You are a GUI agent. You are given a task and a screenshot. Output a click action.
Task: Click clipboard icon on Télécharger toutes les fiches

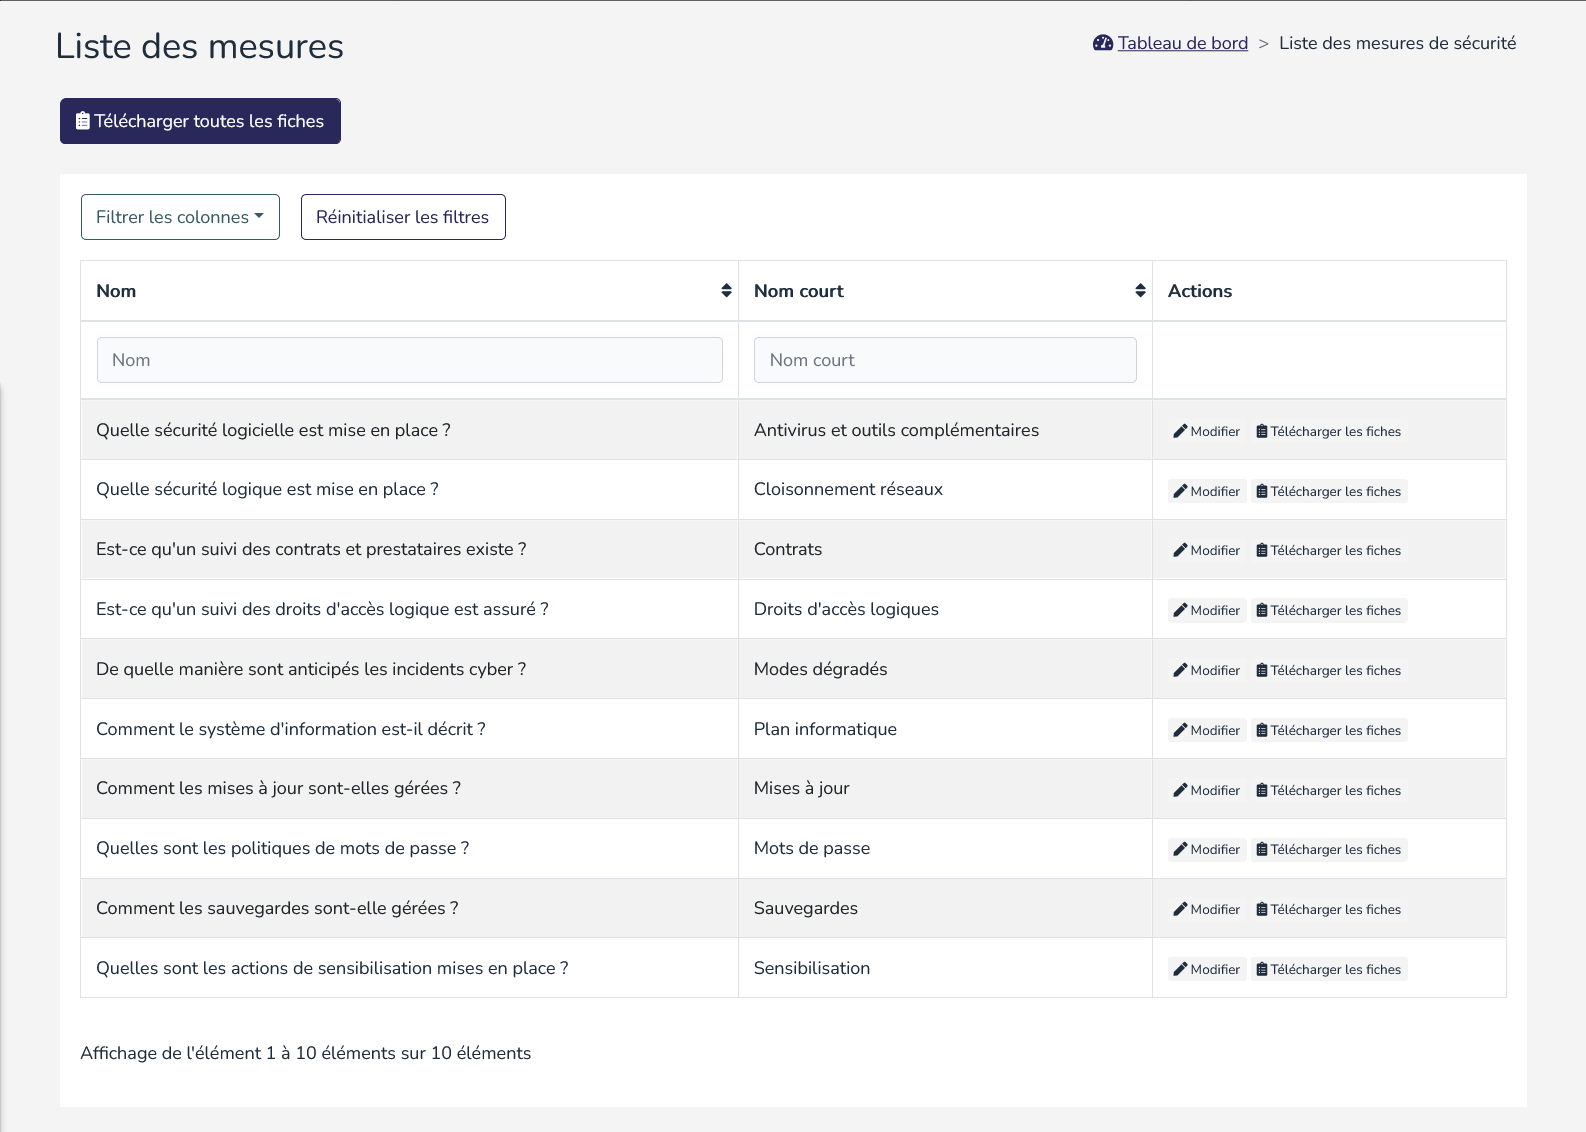(x=83, y=121)
